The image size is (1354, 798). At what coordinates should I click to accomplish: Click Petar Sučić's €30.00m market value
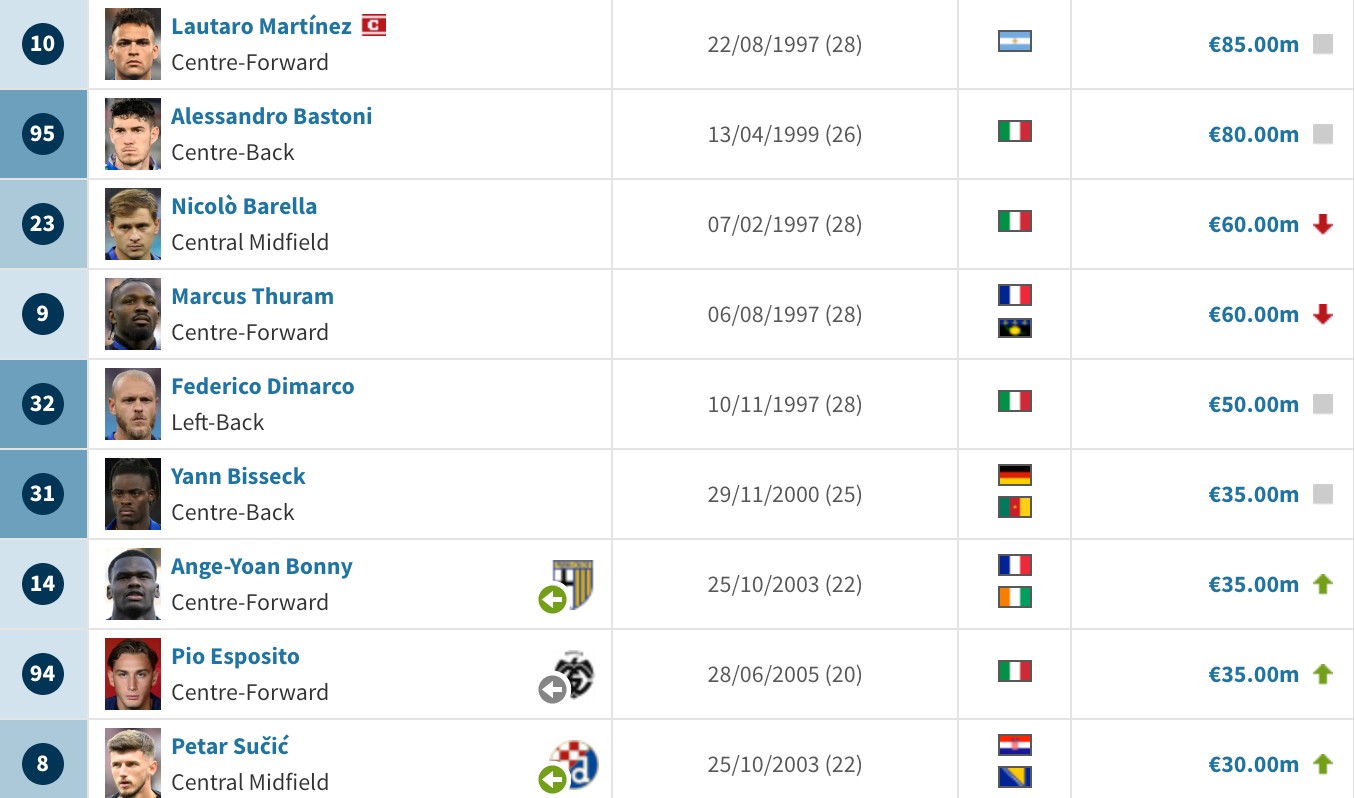click(x=1253, y=764)
